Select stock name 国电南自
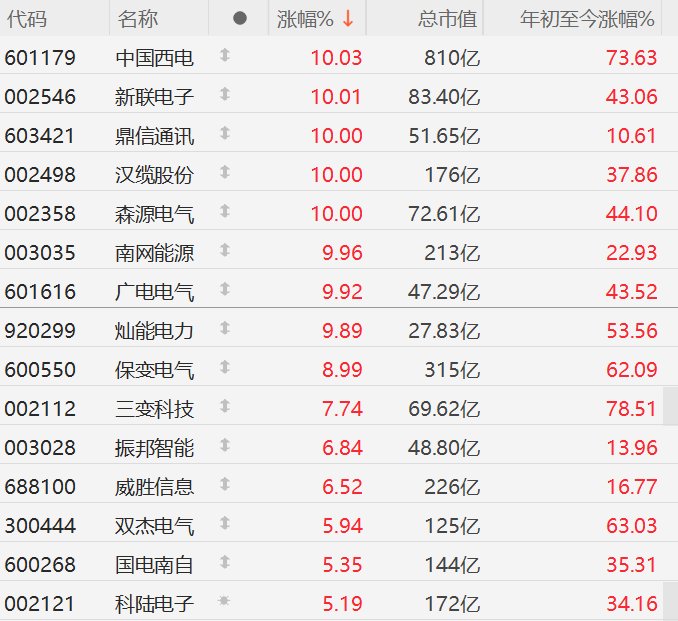The image size is (678, 621). click(154, 565)
